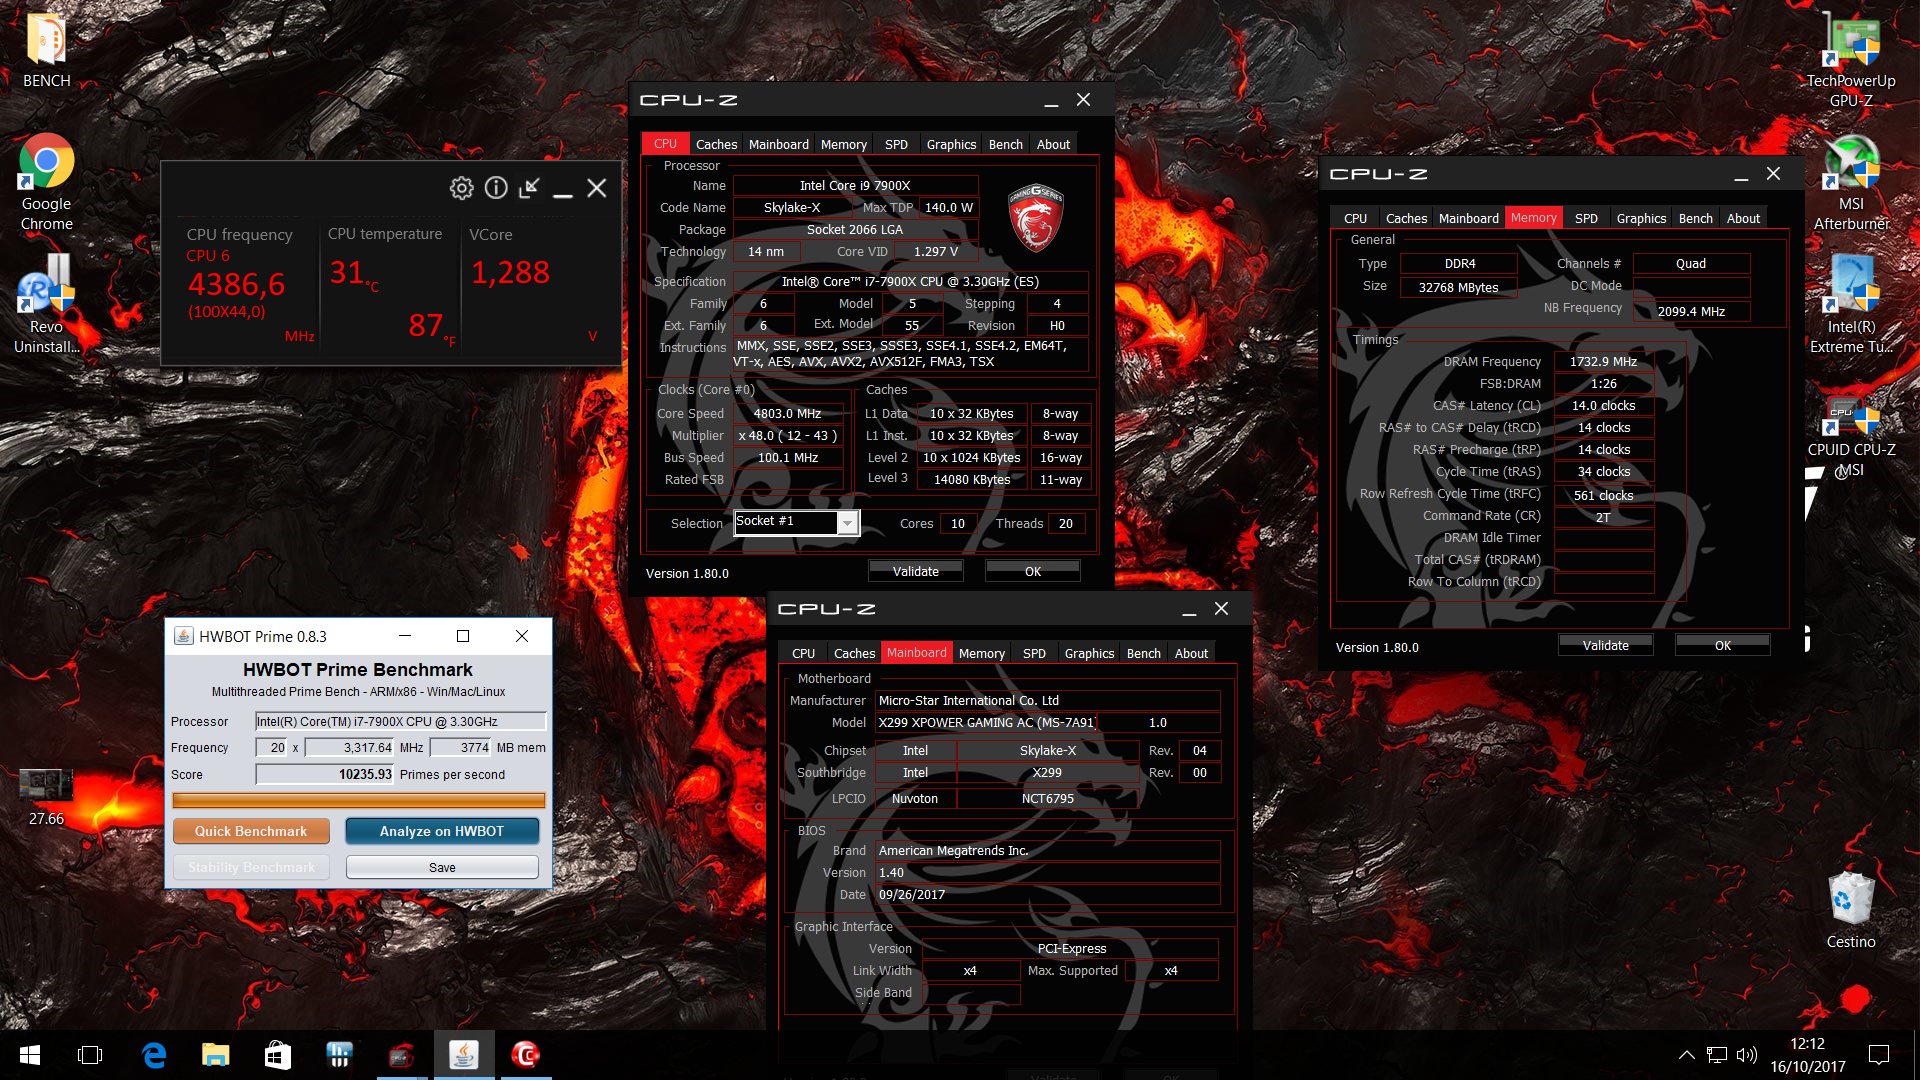
Task: Open Google Chrome desktop shortcut
Action: [46, 182]
